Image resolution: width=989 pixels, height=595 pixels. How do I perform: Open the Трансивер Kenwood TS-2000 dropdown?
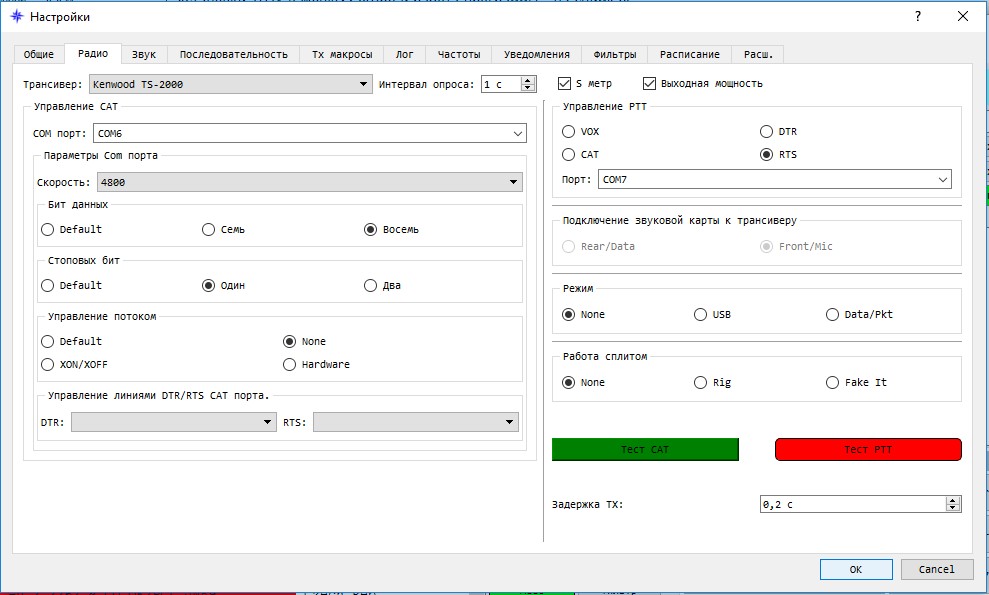(x=230, y=85)
